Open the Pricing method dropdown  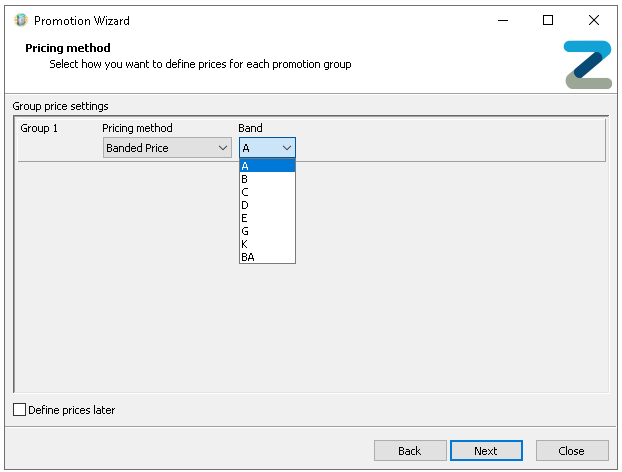[167, 148]
